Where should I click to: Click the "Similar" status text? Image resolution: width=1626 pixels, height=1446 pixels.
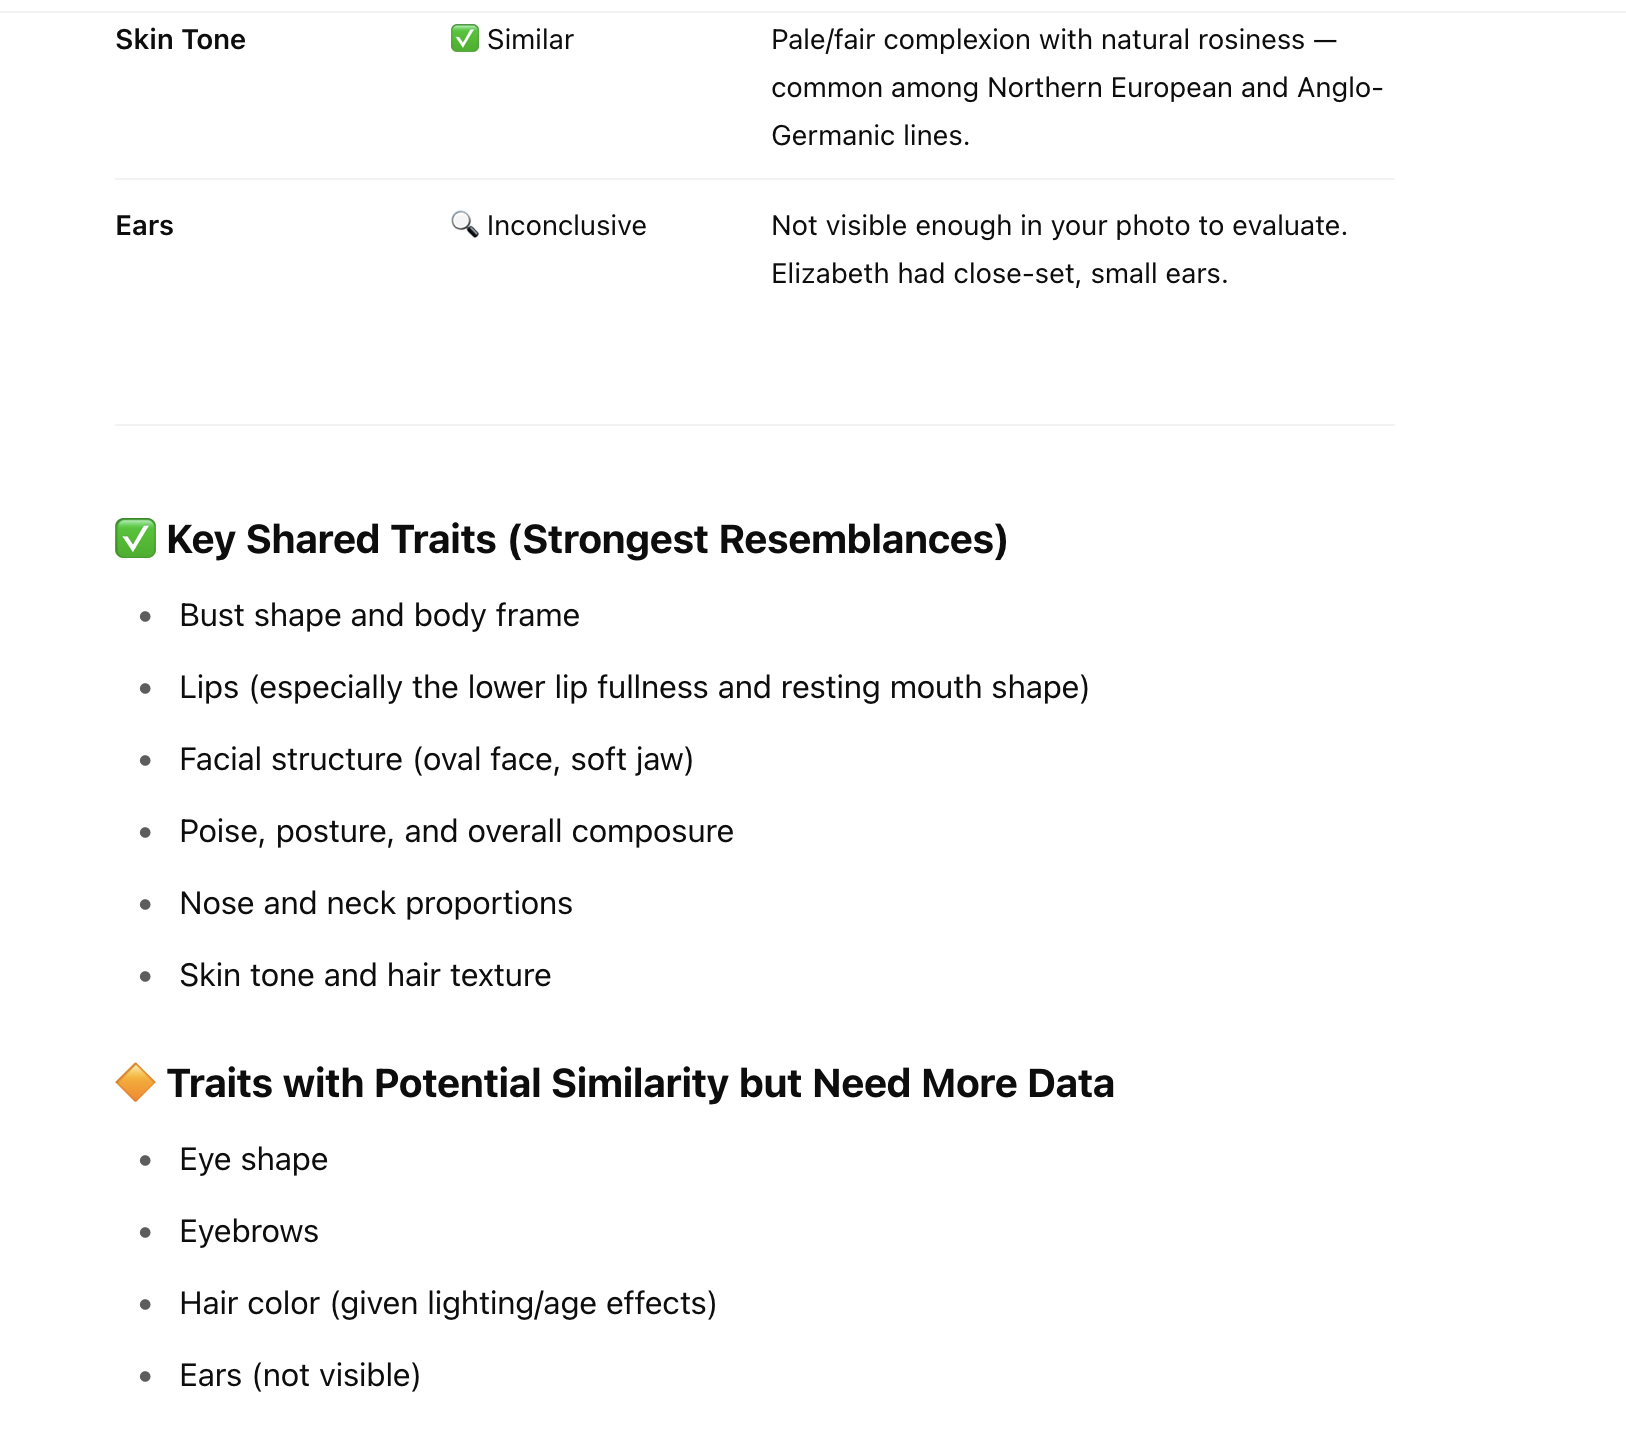530,40
